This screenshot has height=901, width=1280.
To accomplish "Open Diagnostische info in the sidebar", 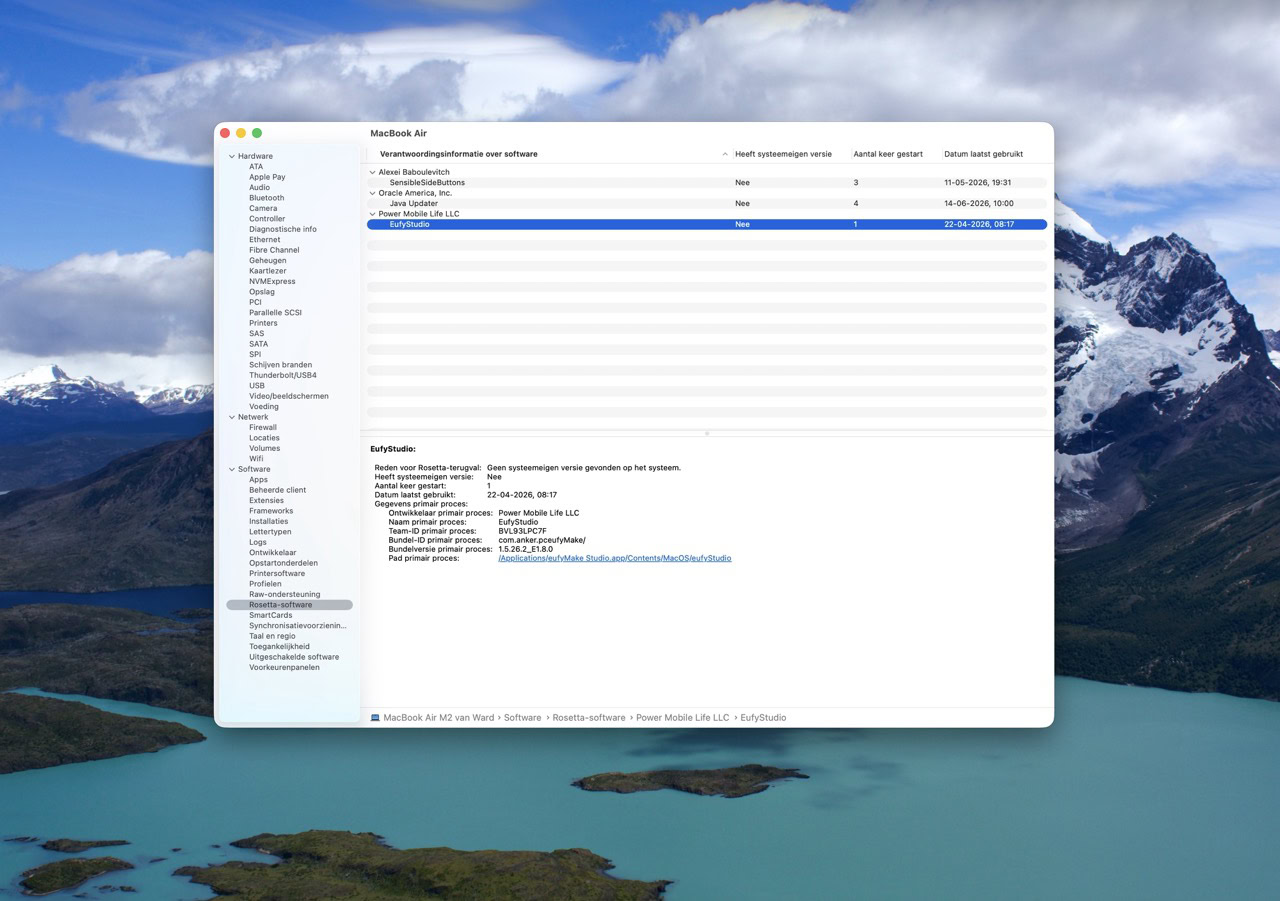I will click(x=283, y=229).
